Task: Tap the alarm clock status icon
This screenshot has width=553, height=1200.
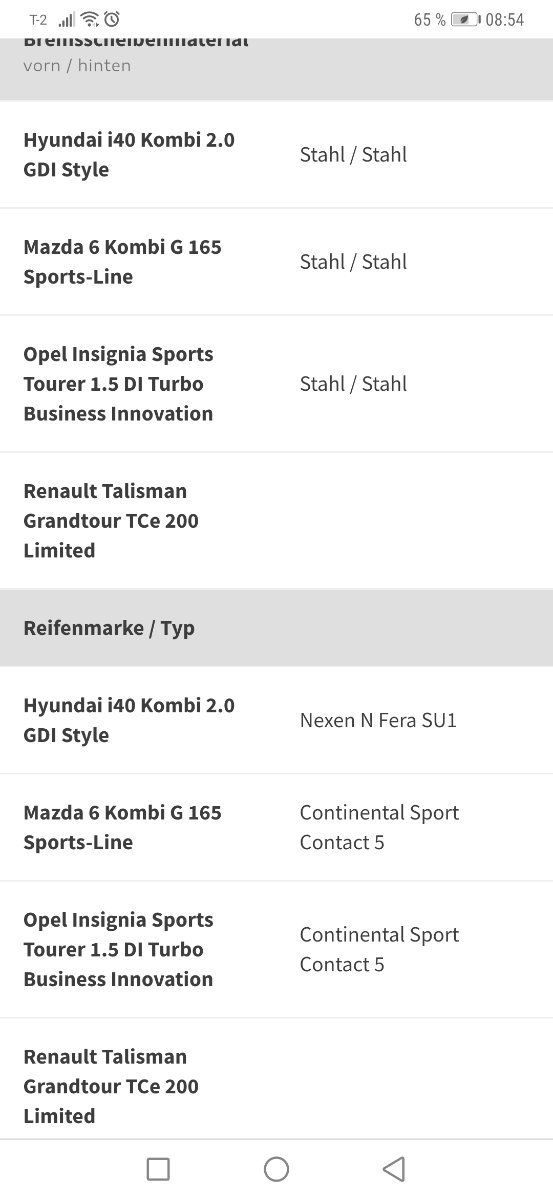Action: tap(112, 19)
